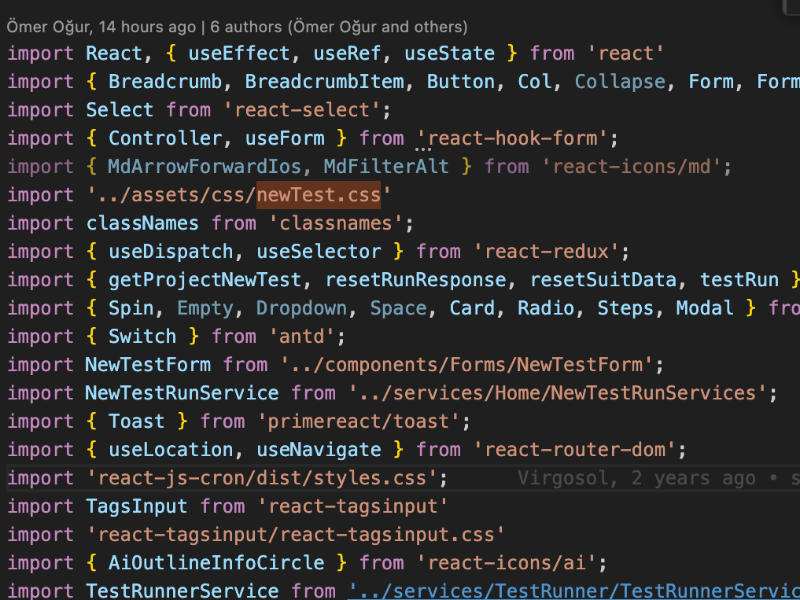This screenshot has height=600, width=800.
Task: Click the 'react-hook-form' module string
Action: 517,138
